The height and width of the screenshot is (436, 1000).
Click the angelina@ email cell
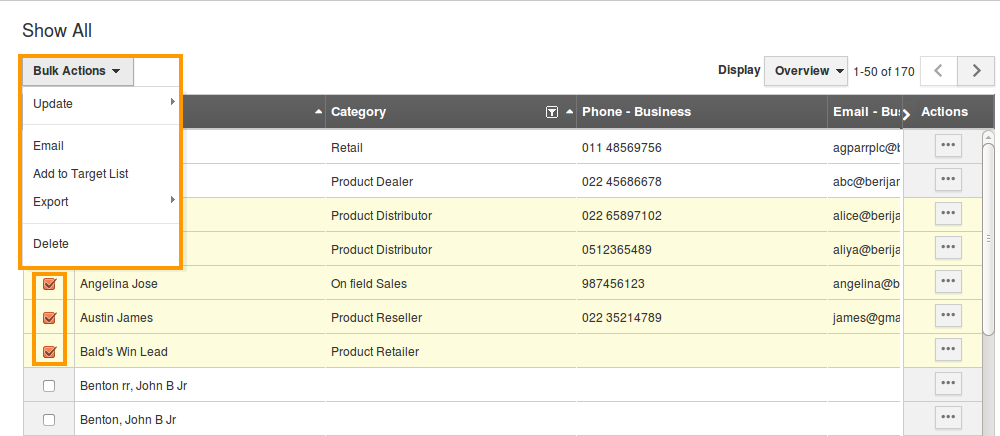coord(867,284)
